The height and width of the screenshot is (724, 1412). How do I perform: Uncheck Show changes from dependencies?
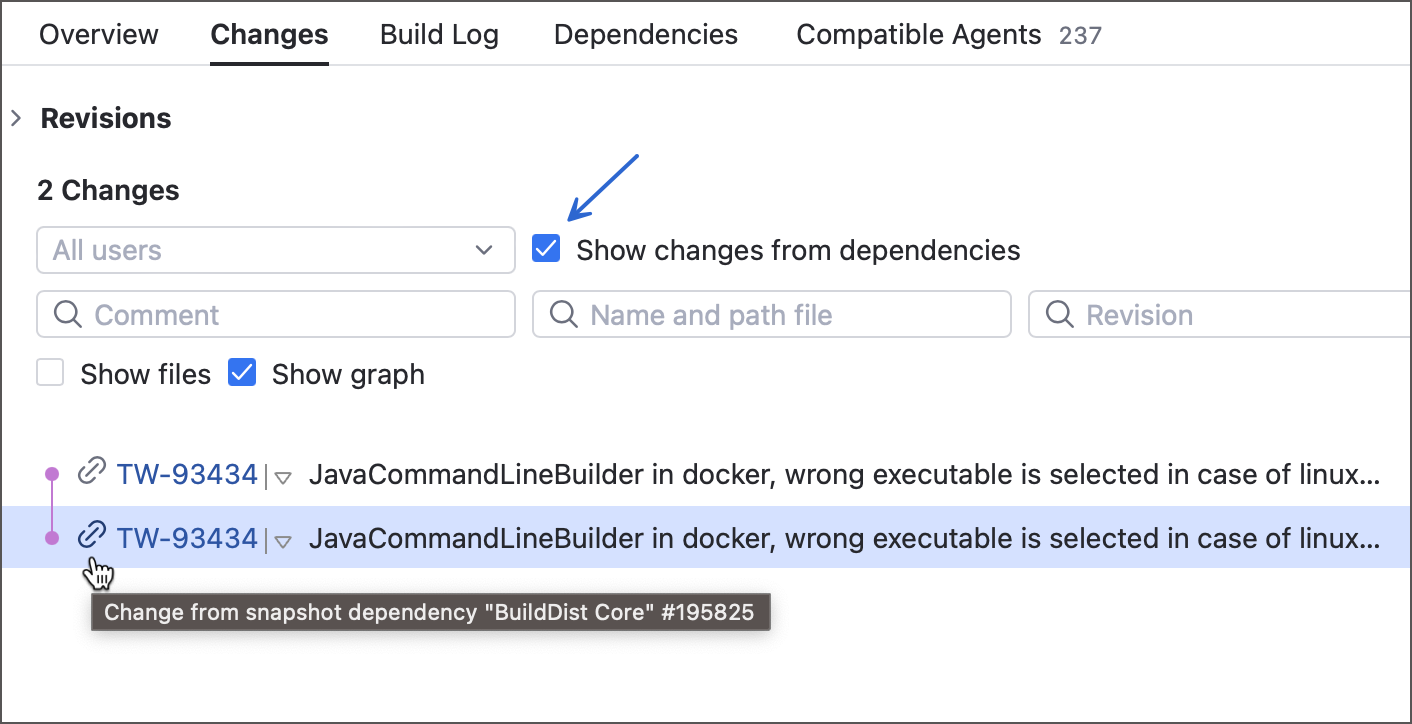pyautogui.click(x=545, y=248)
